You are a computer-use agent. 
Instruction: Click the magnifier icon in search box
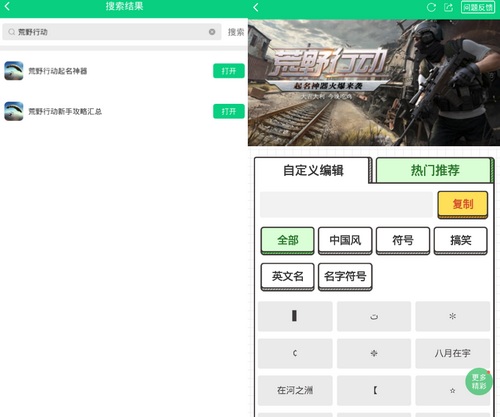(x=12, y=32)
